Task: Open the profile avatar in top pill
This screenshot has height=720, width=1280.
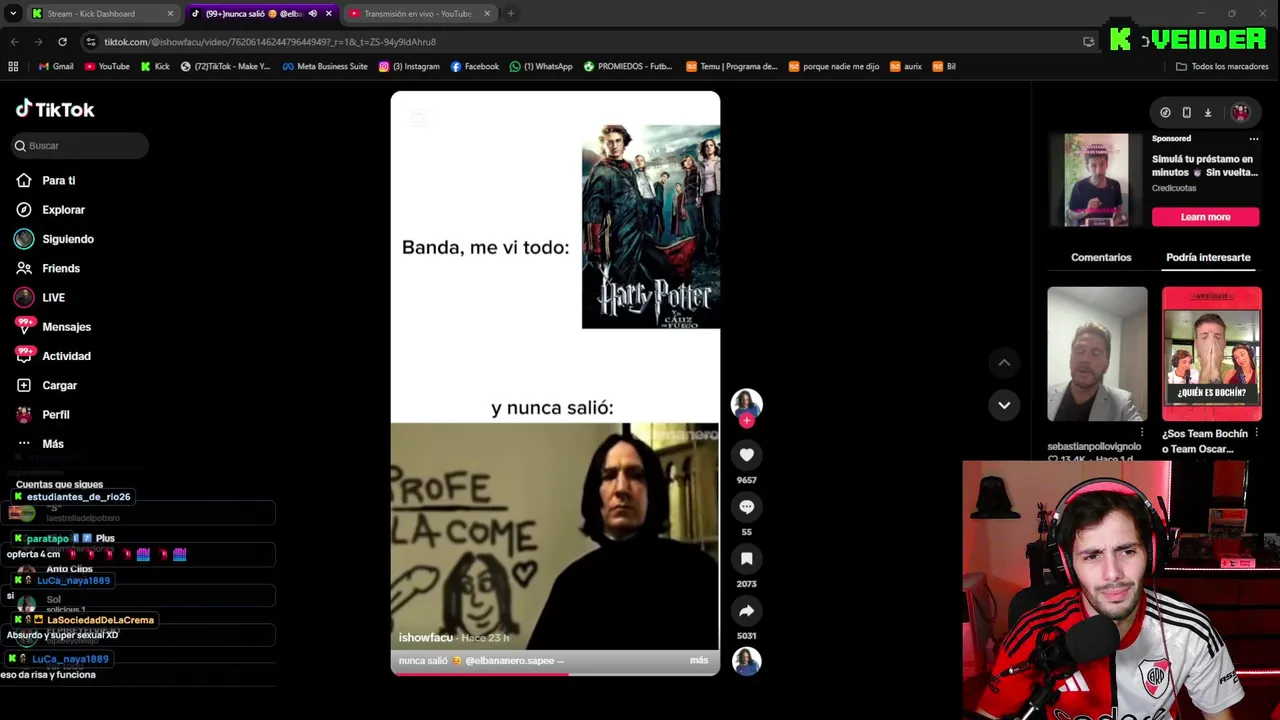Action: [x=1240, y=113]
